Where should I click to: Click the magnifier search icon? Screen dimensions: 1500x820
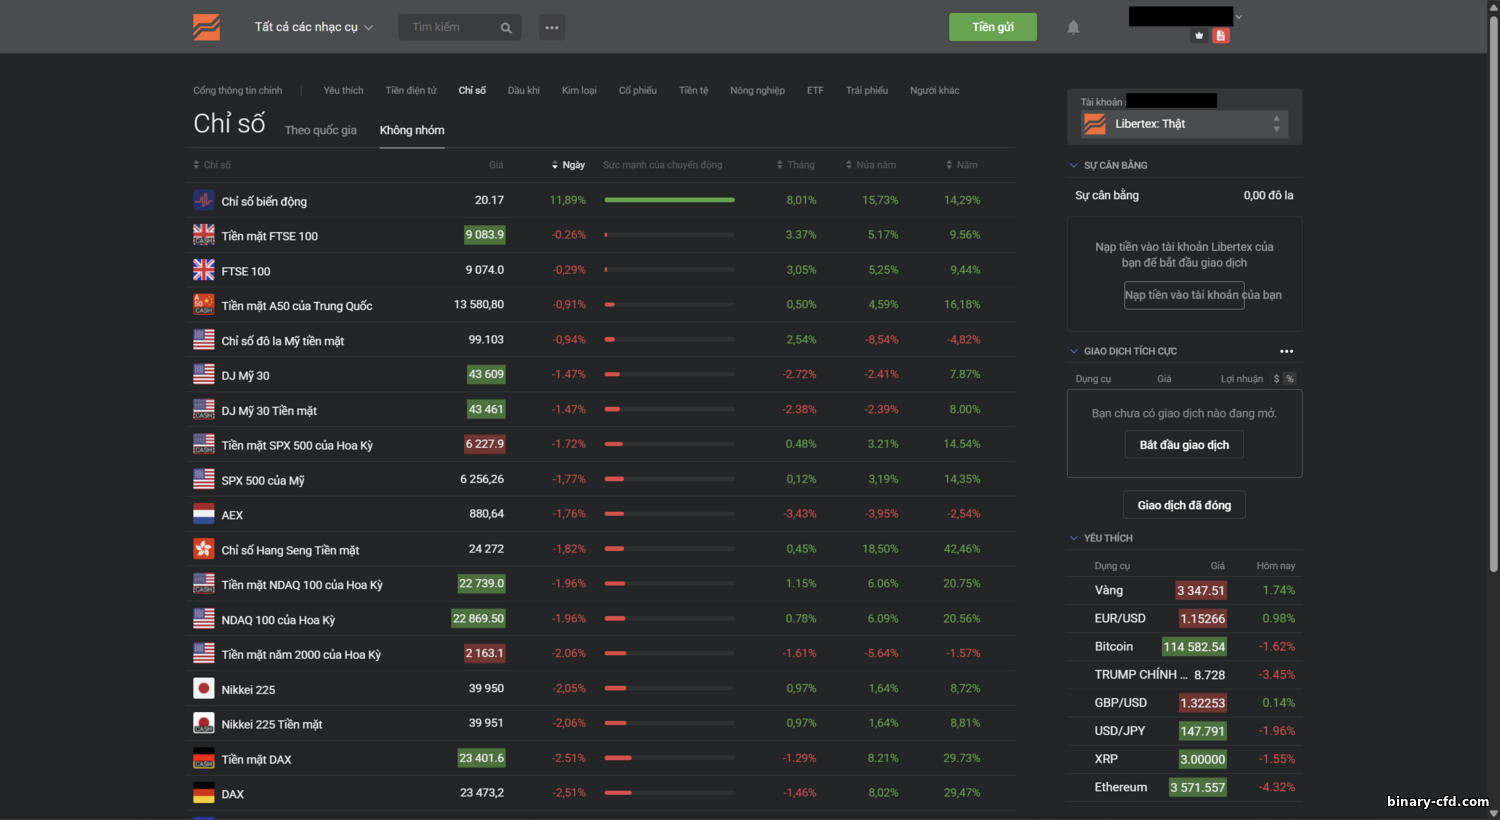pos(506,28)
